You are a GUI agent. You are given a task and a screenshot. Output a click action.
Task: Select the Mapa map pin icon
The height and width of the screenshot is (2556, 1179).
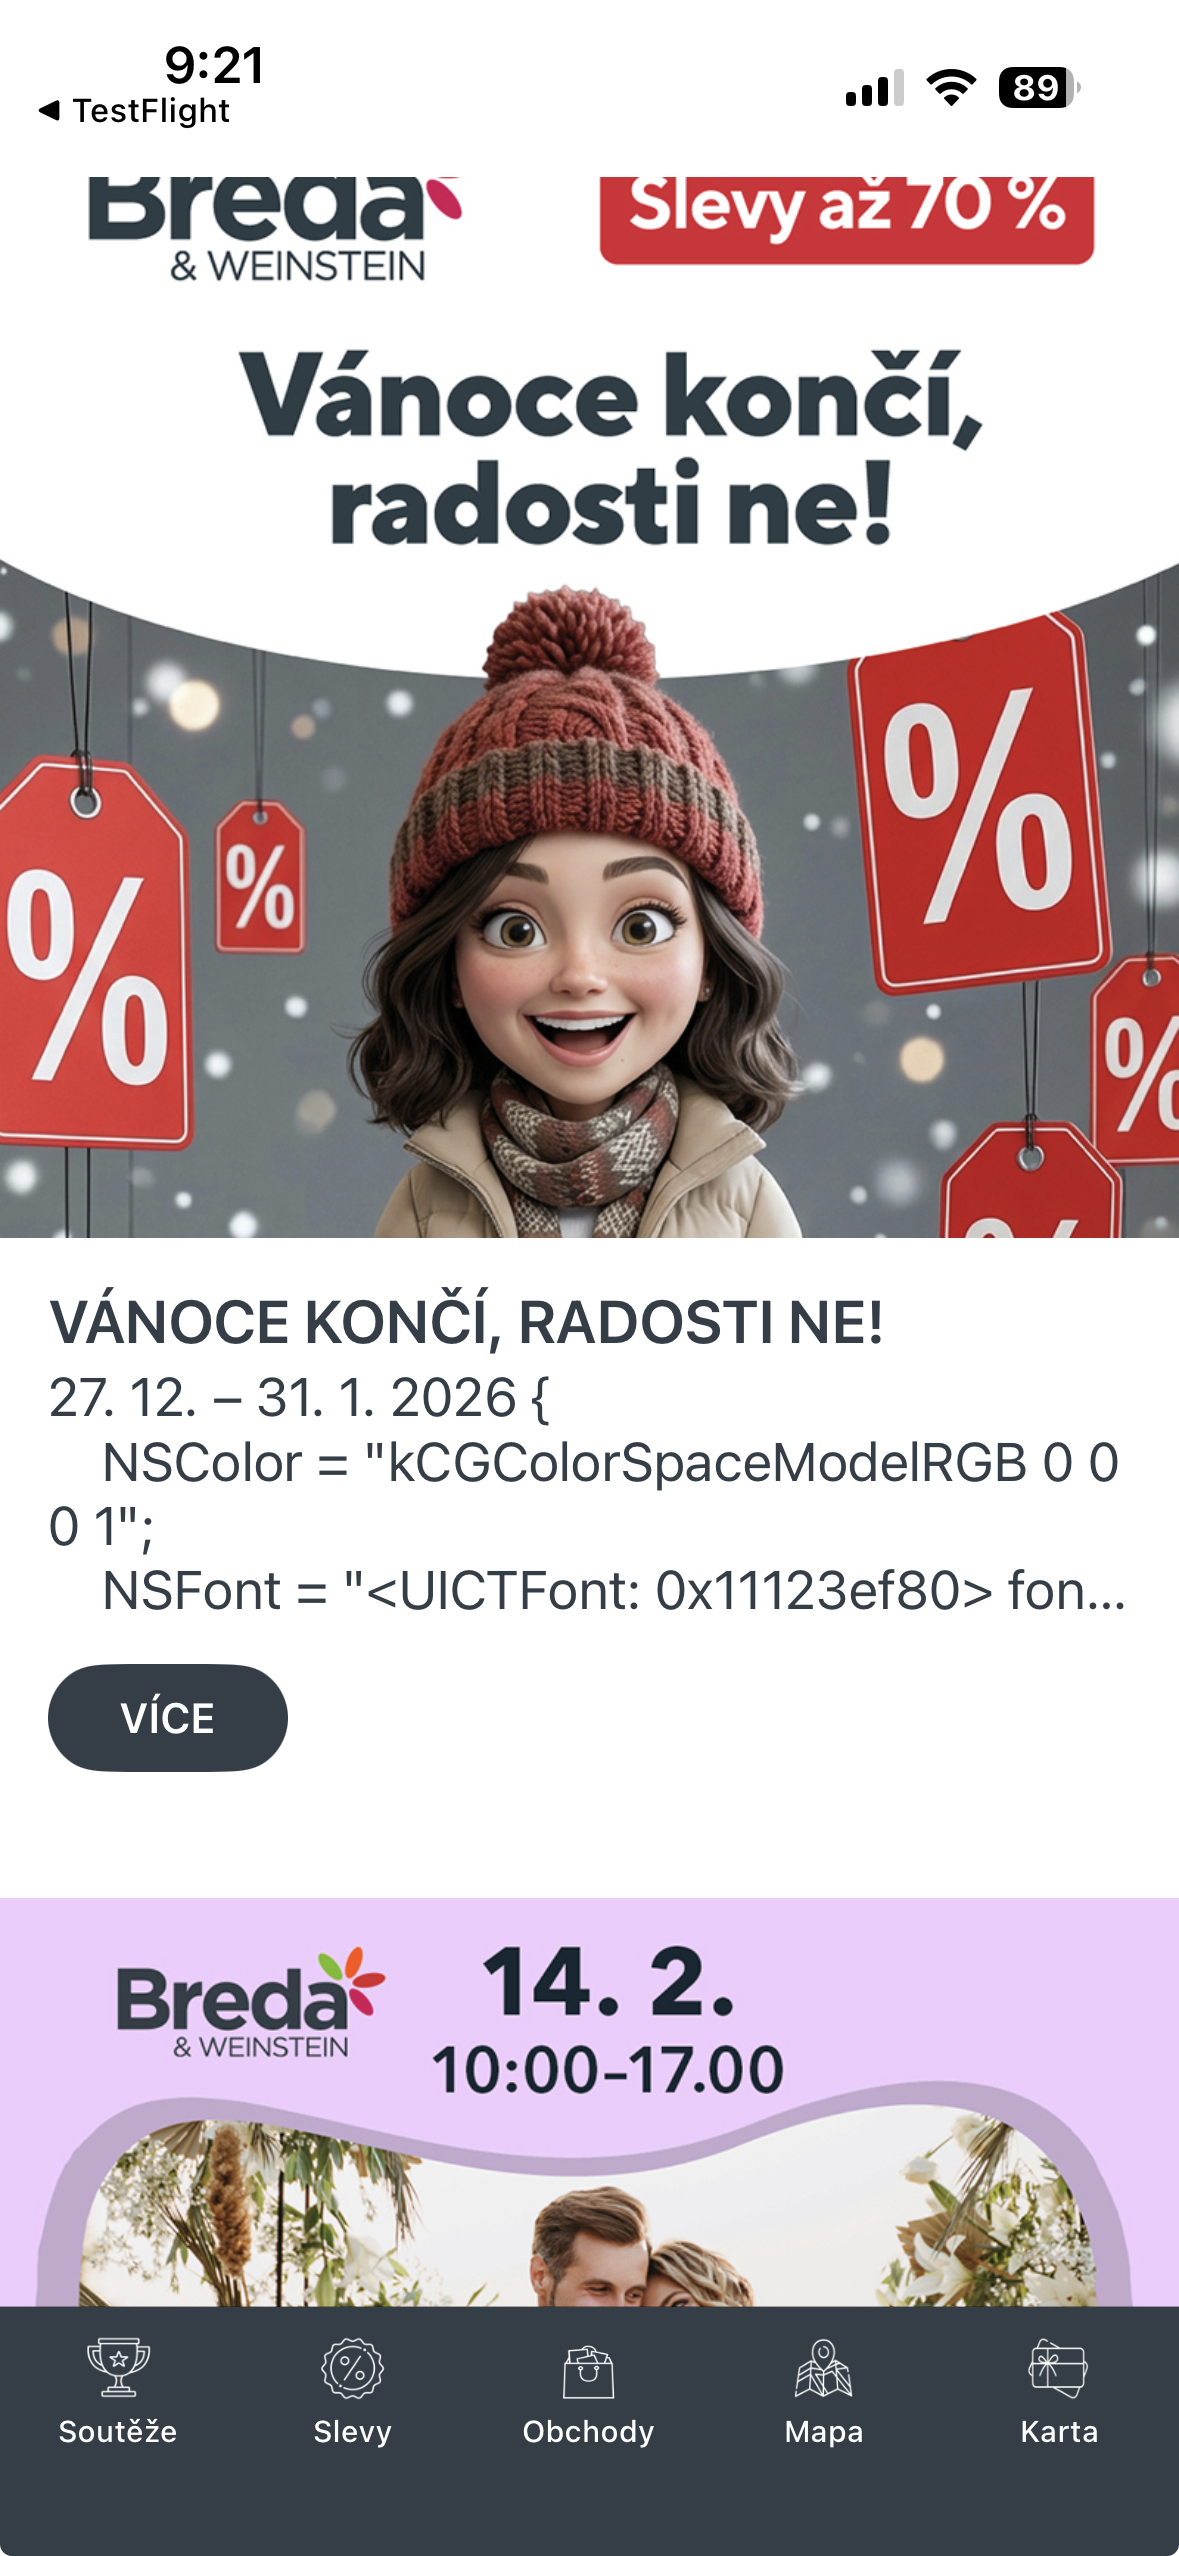click(x=824, y=2367)
